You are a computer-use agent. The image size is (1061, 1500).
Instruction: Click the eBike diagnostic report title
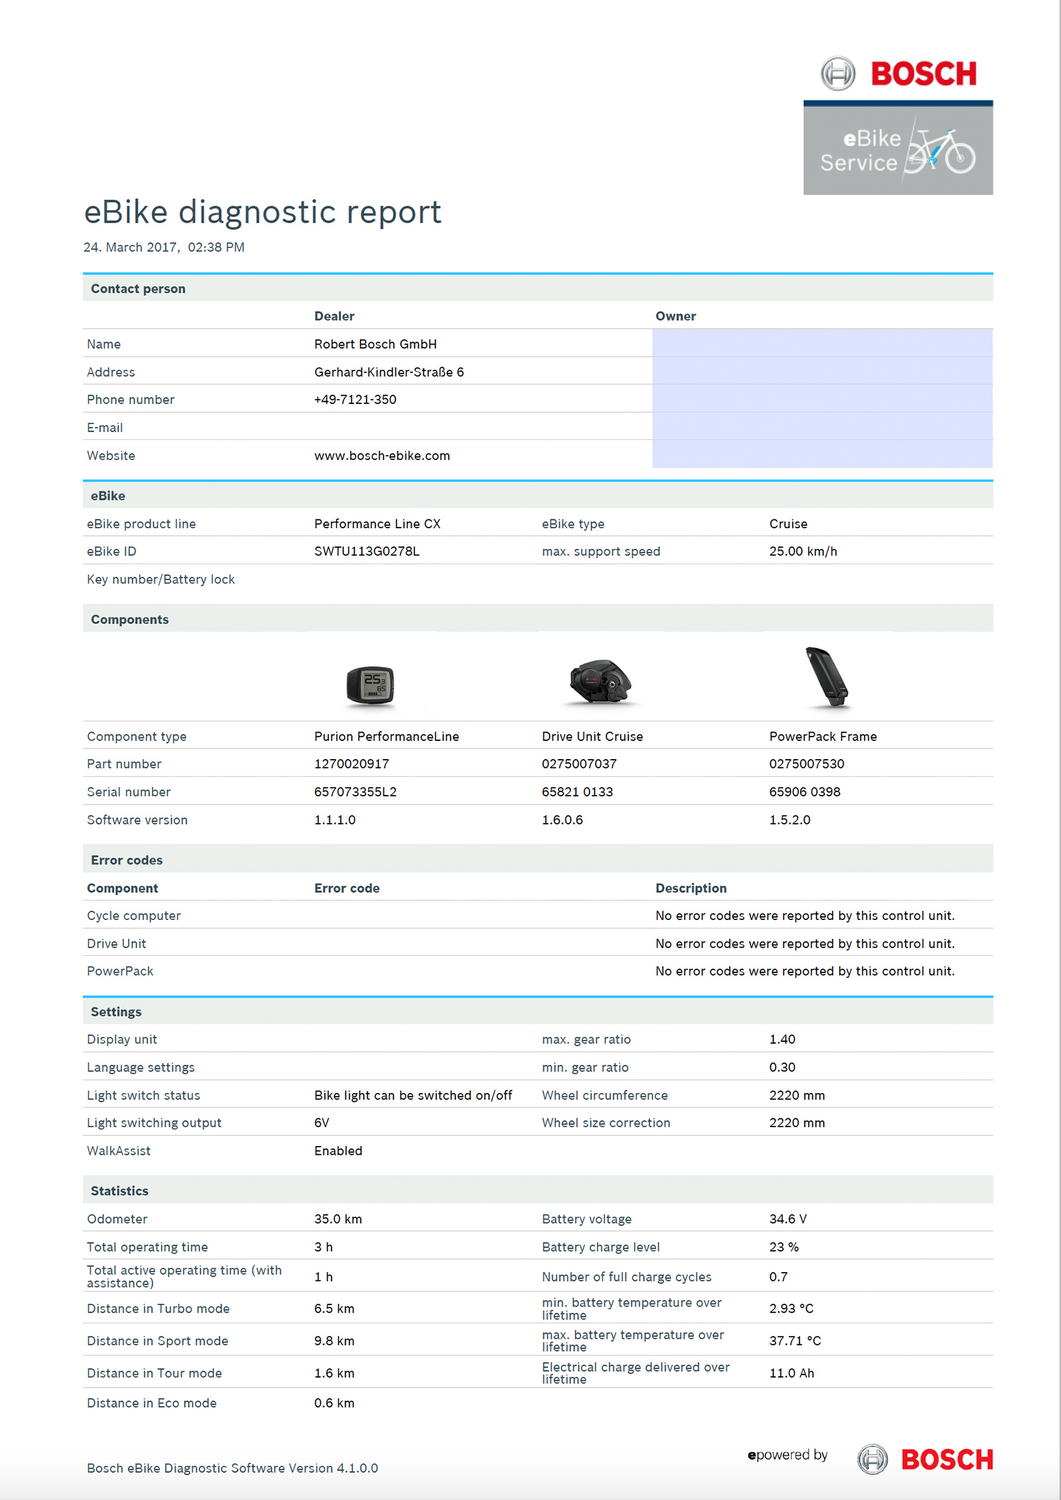tap(262, 212)
